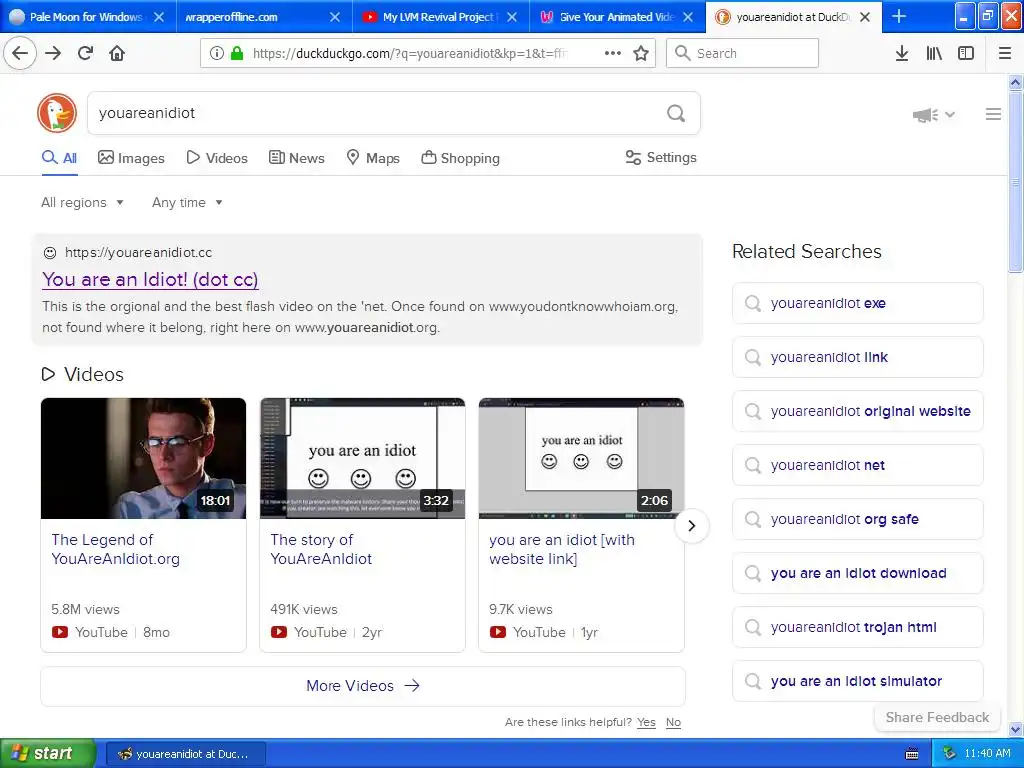Search related 'youareanidiot net'
1024x768 pixels.
[x=857, y=465]
